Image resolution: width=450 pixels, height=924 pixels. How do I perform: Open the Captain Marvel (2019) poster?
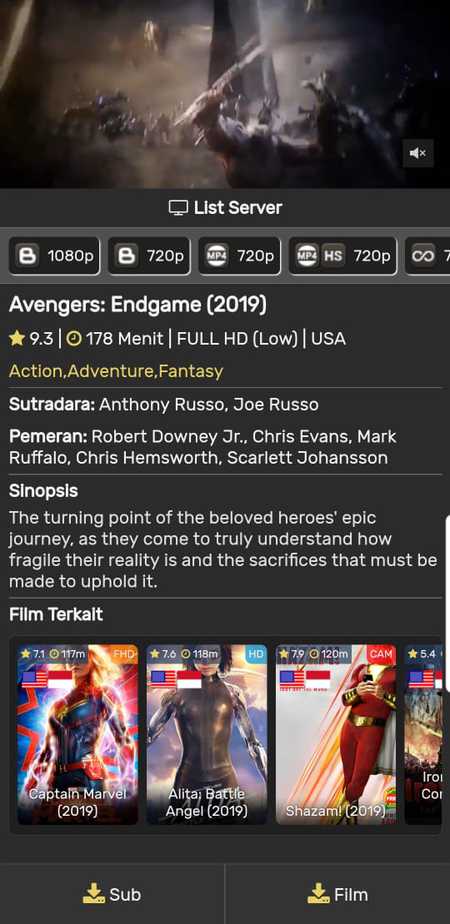[78, 734]
